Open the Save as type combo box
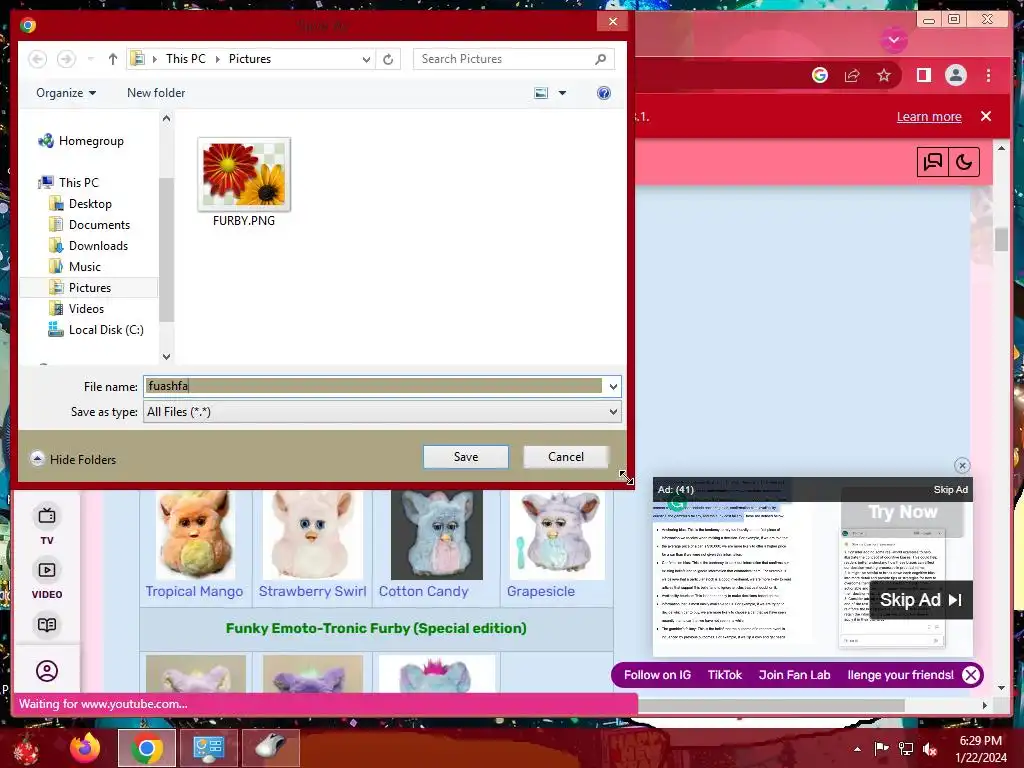 click(x=382, y=412)
